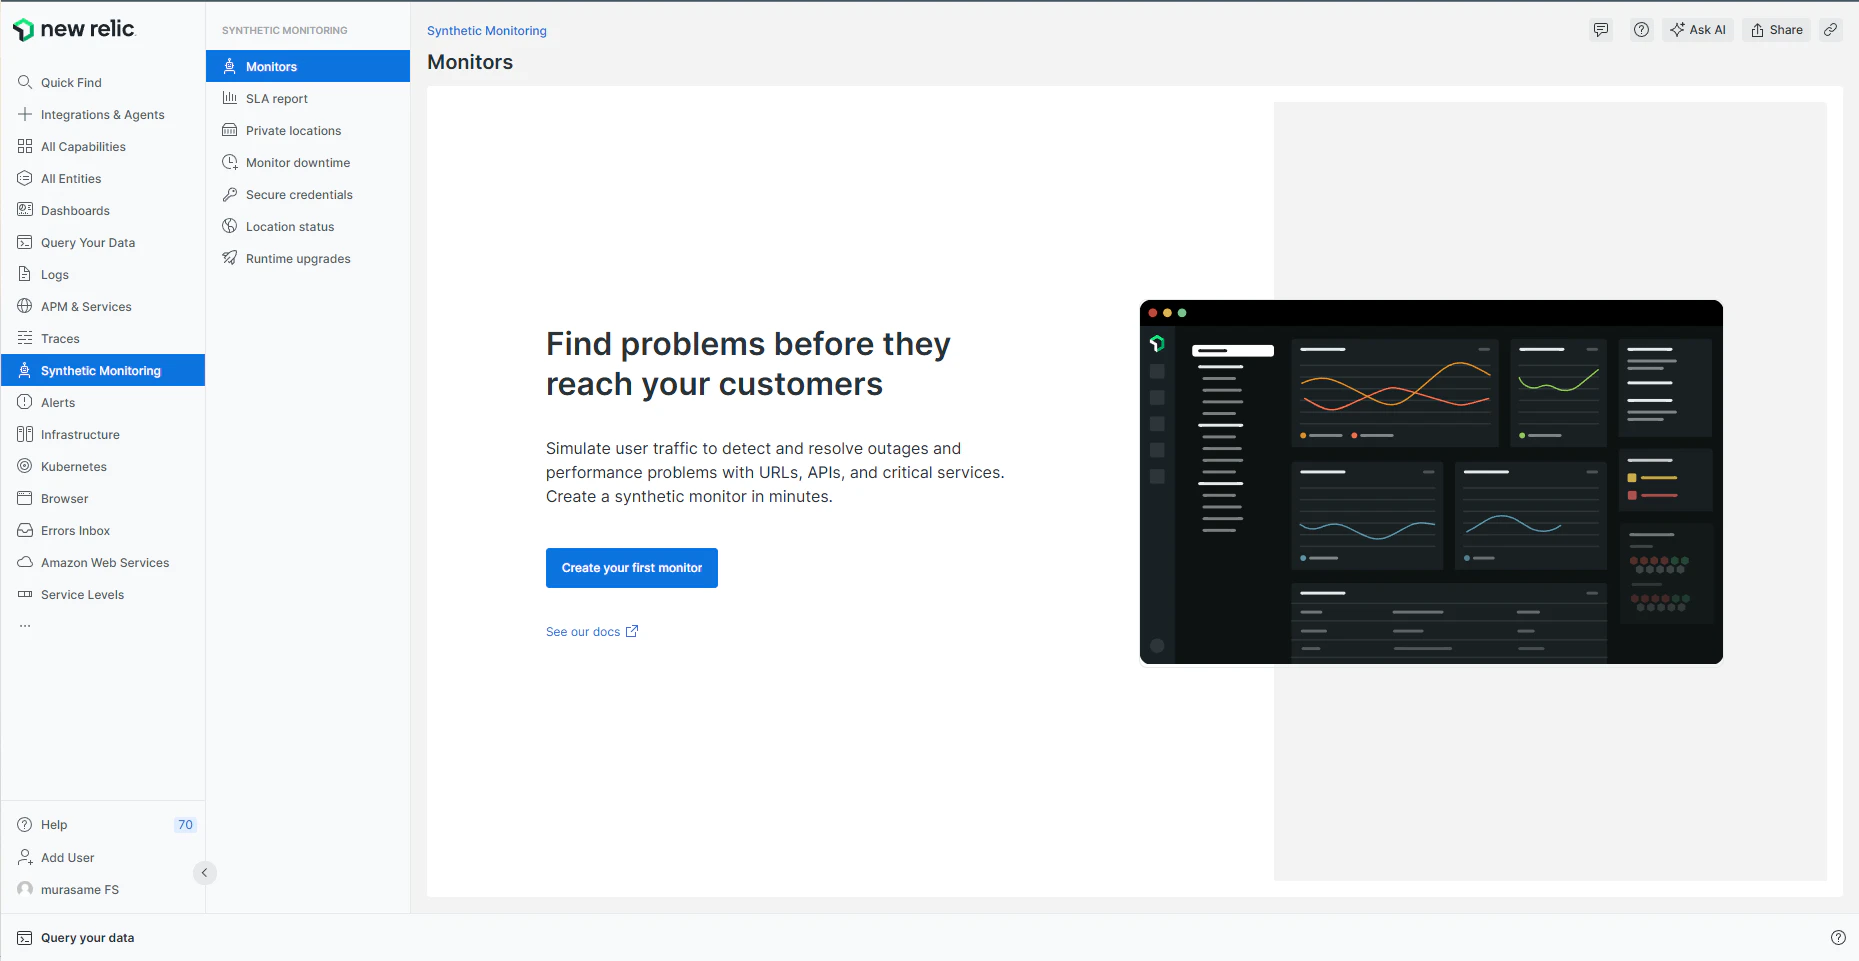Click the new relic logo
This screenshot has height=961, width=1859.
coord(73,29)
